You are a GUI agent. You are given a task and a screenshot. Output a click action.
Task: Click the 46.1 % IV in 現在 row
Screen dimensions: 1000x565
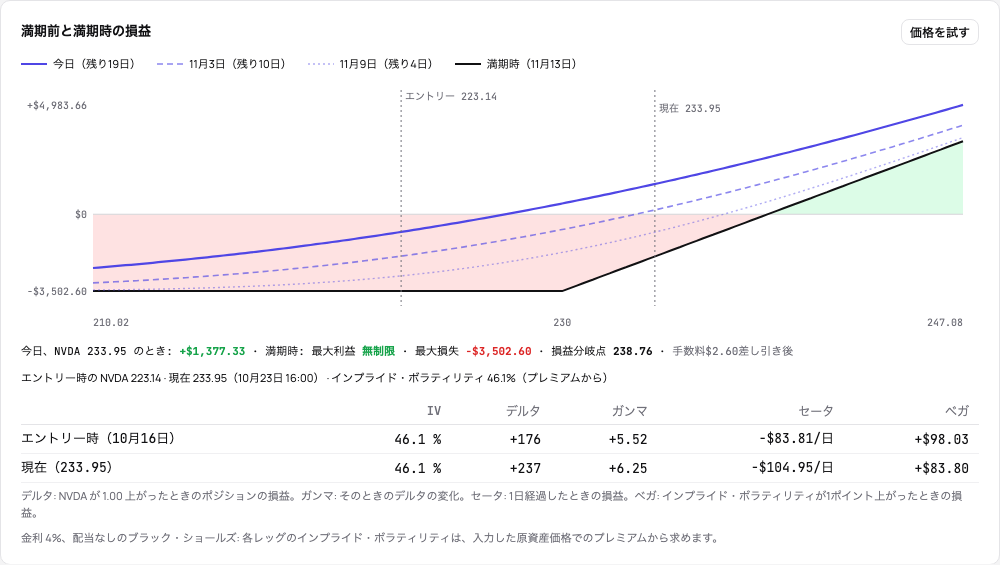[x=418, y=468]
